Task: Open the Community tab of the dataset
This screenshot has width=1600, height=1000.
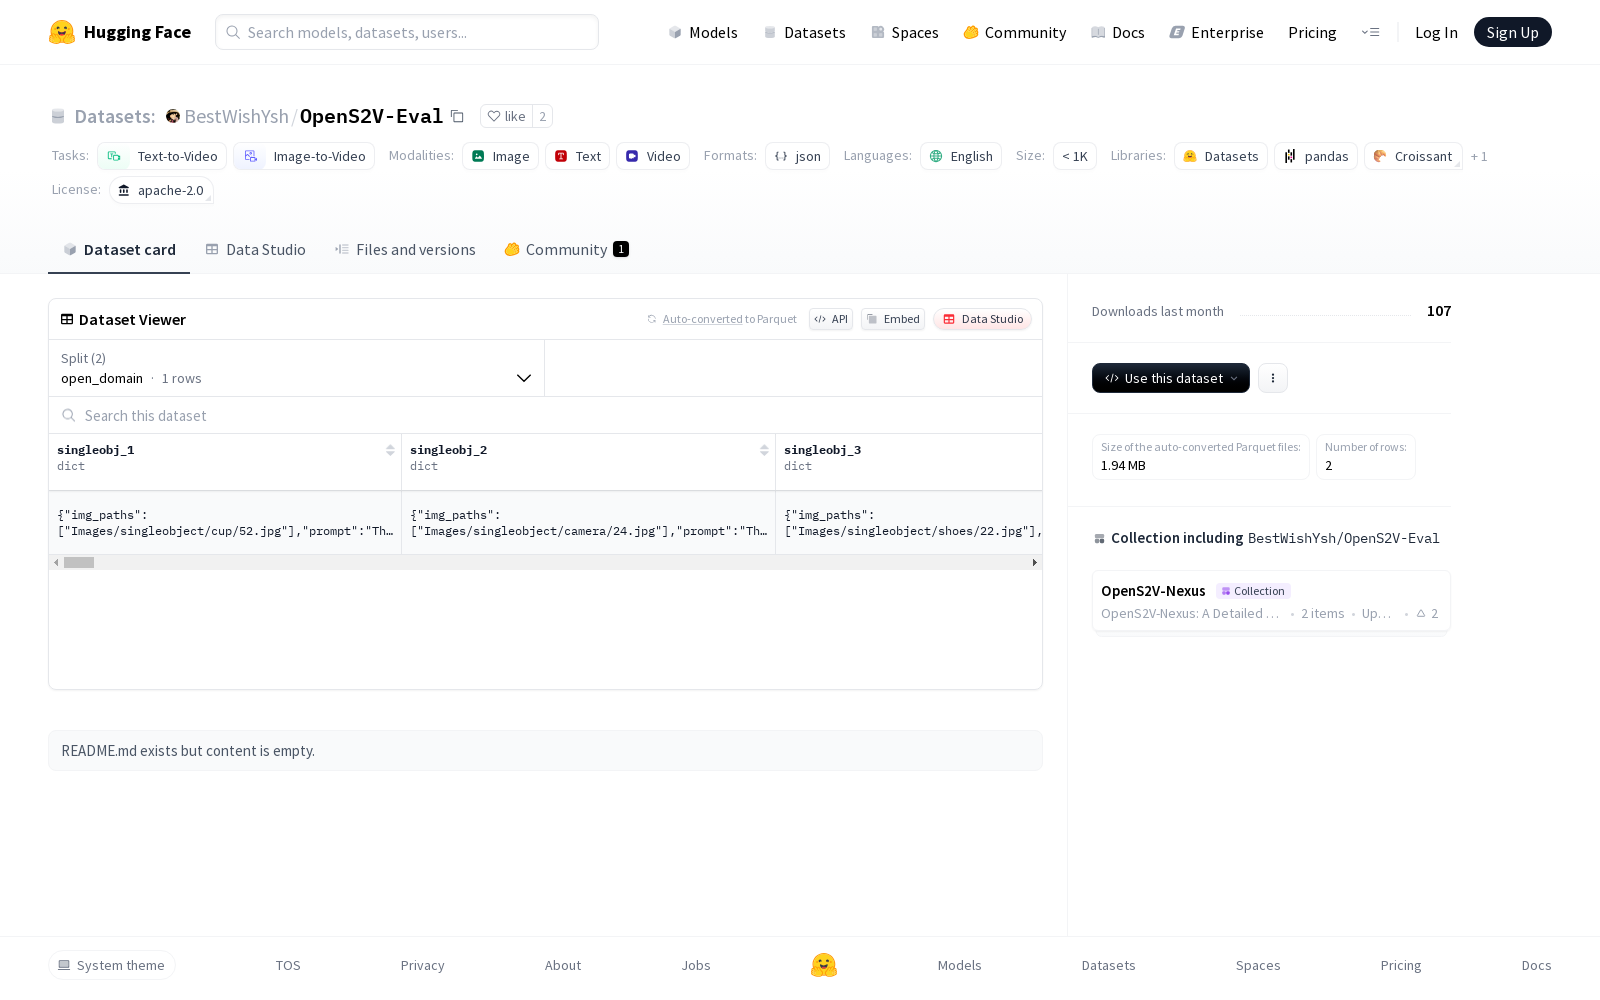Action: point(566,249)
